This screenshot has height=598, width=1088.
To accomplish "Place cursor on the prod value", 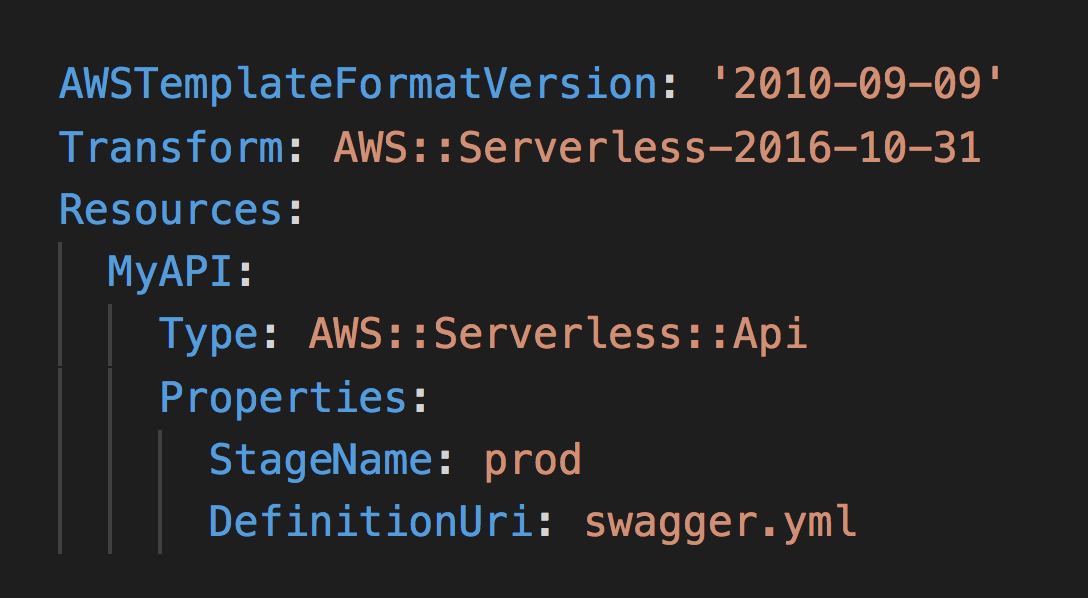I will 532,460.
